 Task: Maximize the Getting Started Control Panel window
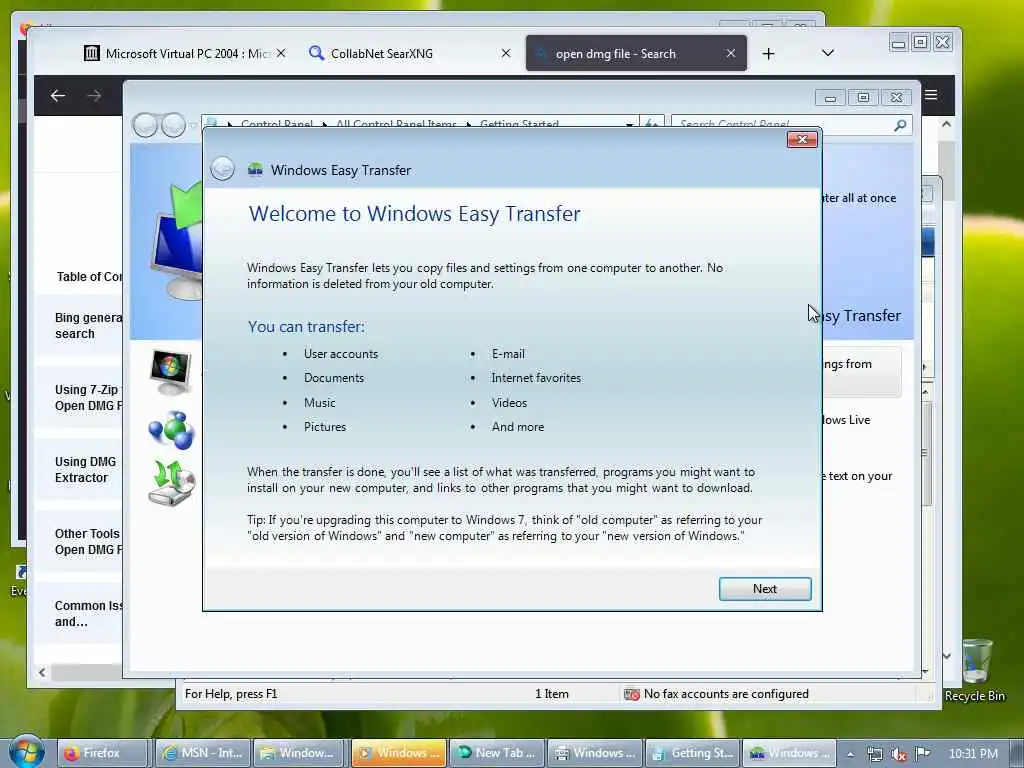(x=863, y=98)
